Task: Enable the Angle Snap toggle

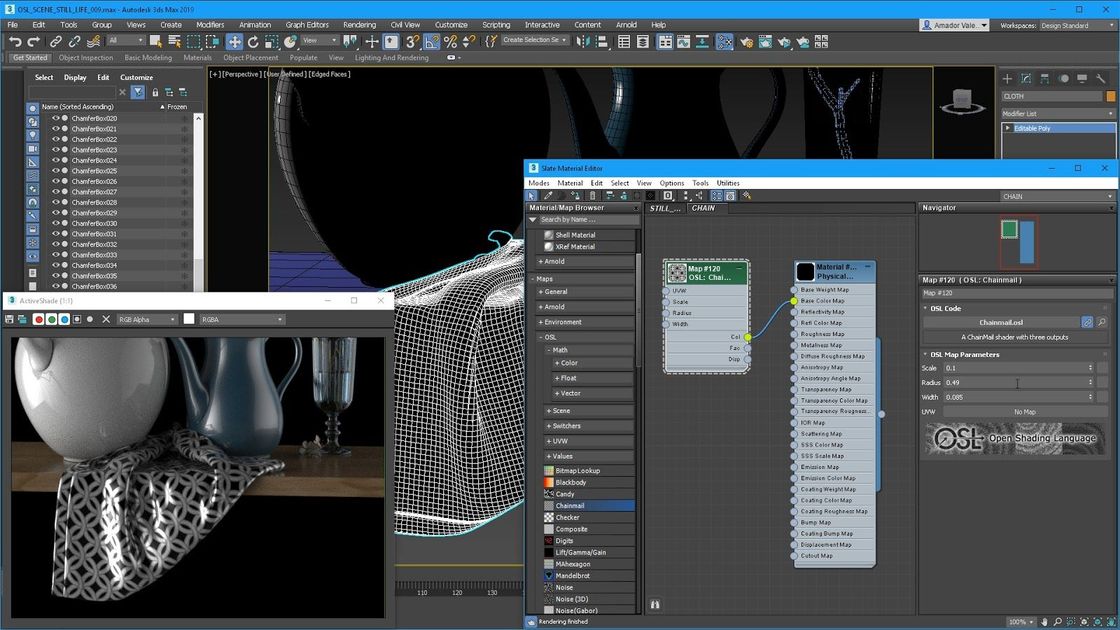Action: [433, 42]
